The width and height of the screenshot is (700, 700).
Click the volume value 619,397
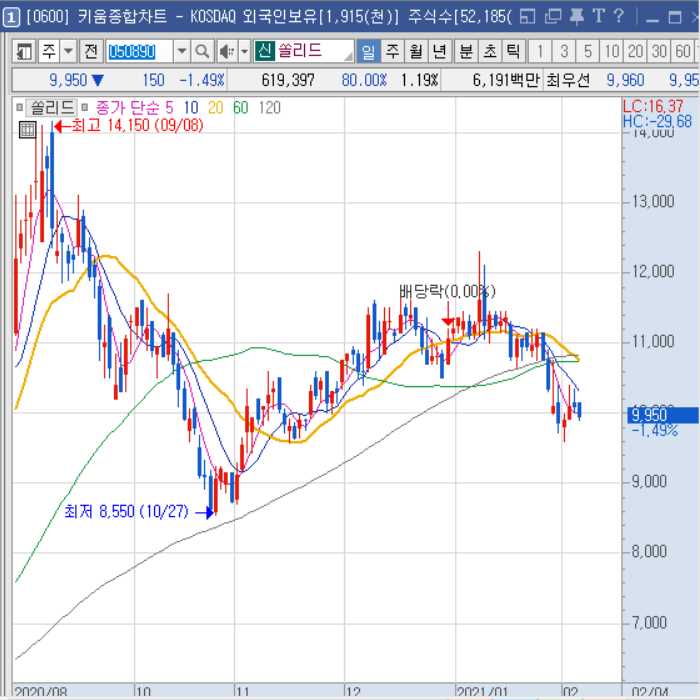[x=288, y=80]
